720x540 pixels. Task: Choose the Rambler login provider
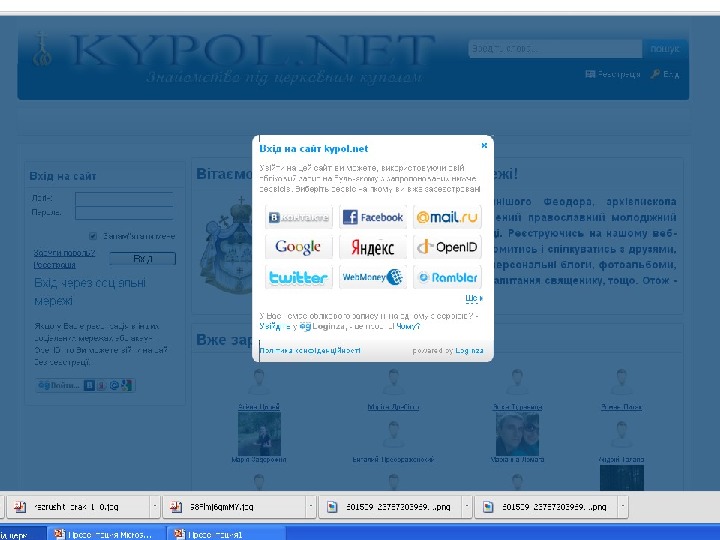click(x=447, y=277)
